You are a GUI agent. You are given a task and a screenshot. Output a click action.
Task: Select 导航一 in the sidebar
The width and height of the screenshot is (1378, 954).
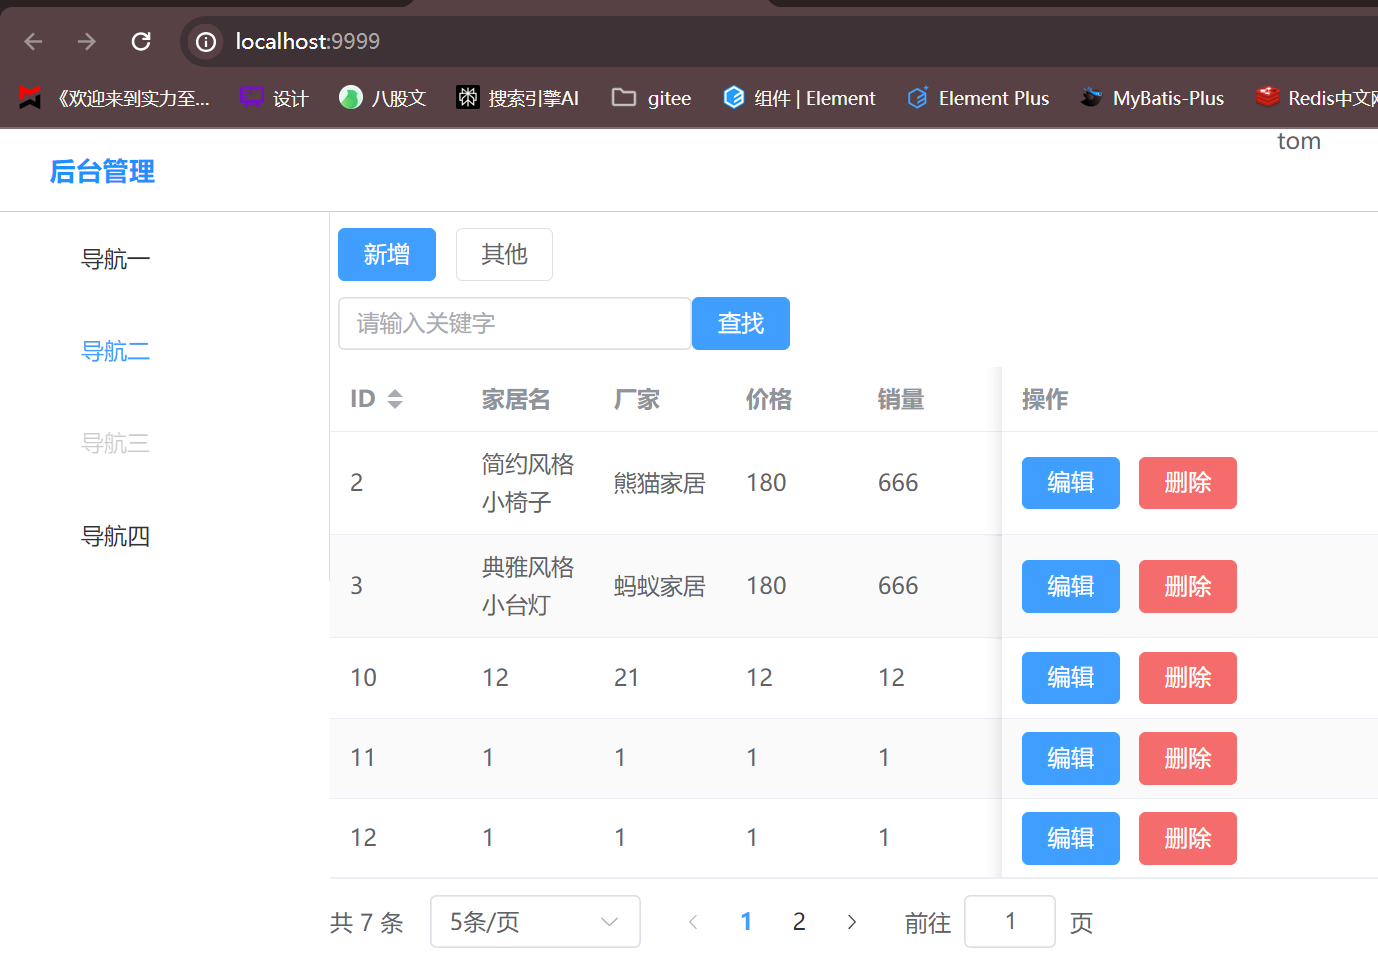(x=116, y=260)
